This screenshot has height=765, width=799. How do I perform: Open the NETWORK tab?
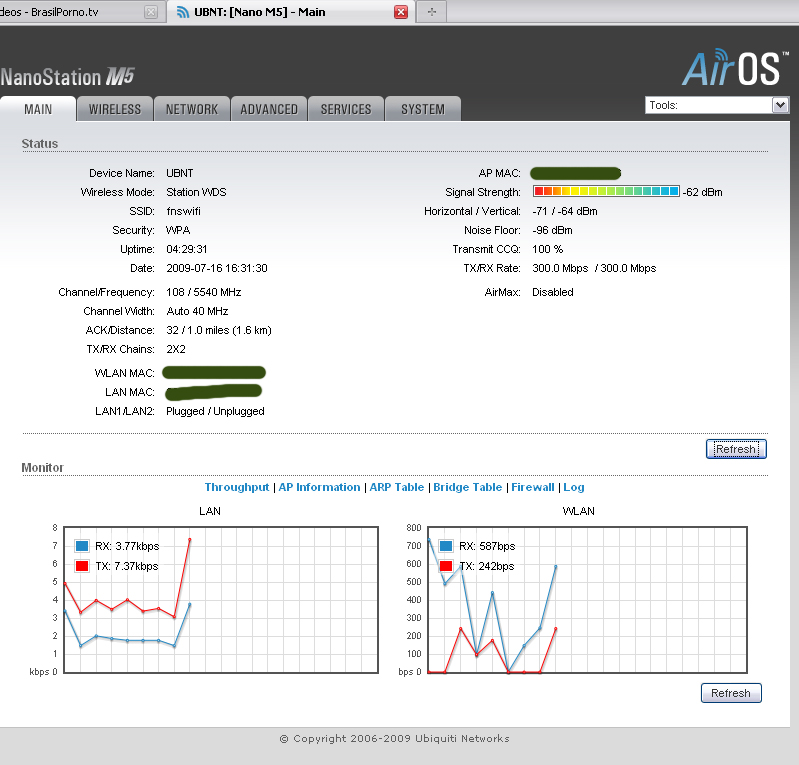pyautogui.click(x=192, y=109)
